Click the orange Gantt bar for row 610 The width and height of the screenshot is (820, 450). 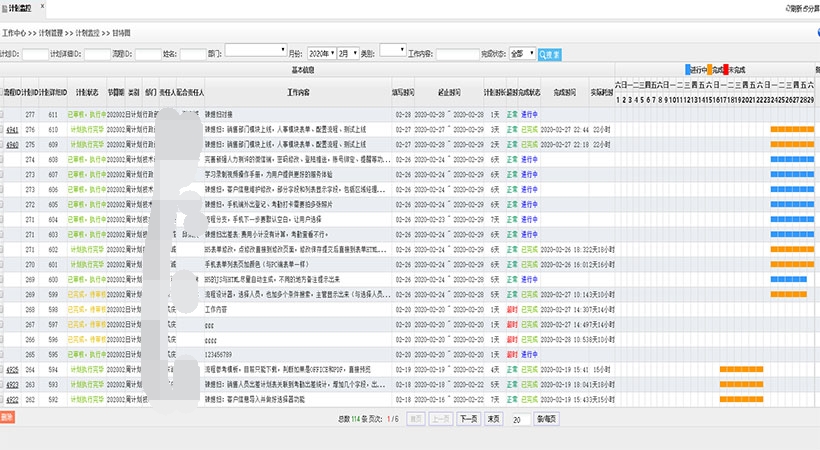[792, 129]
